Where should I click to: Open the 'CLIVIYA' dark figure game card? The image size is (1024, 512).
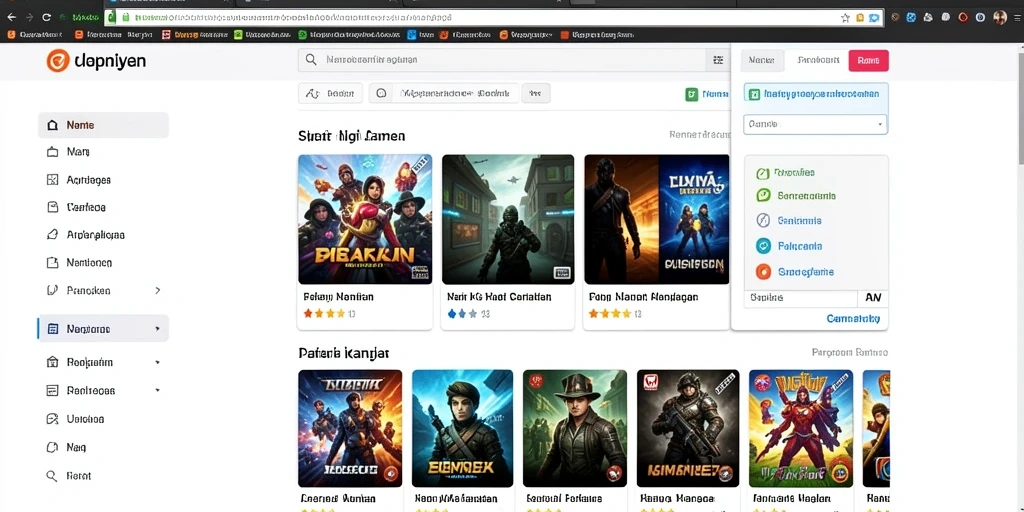pos(656,219)
